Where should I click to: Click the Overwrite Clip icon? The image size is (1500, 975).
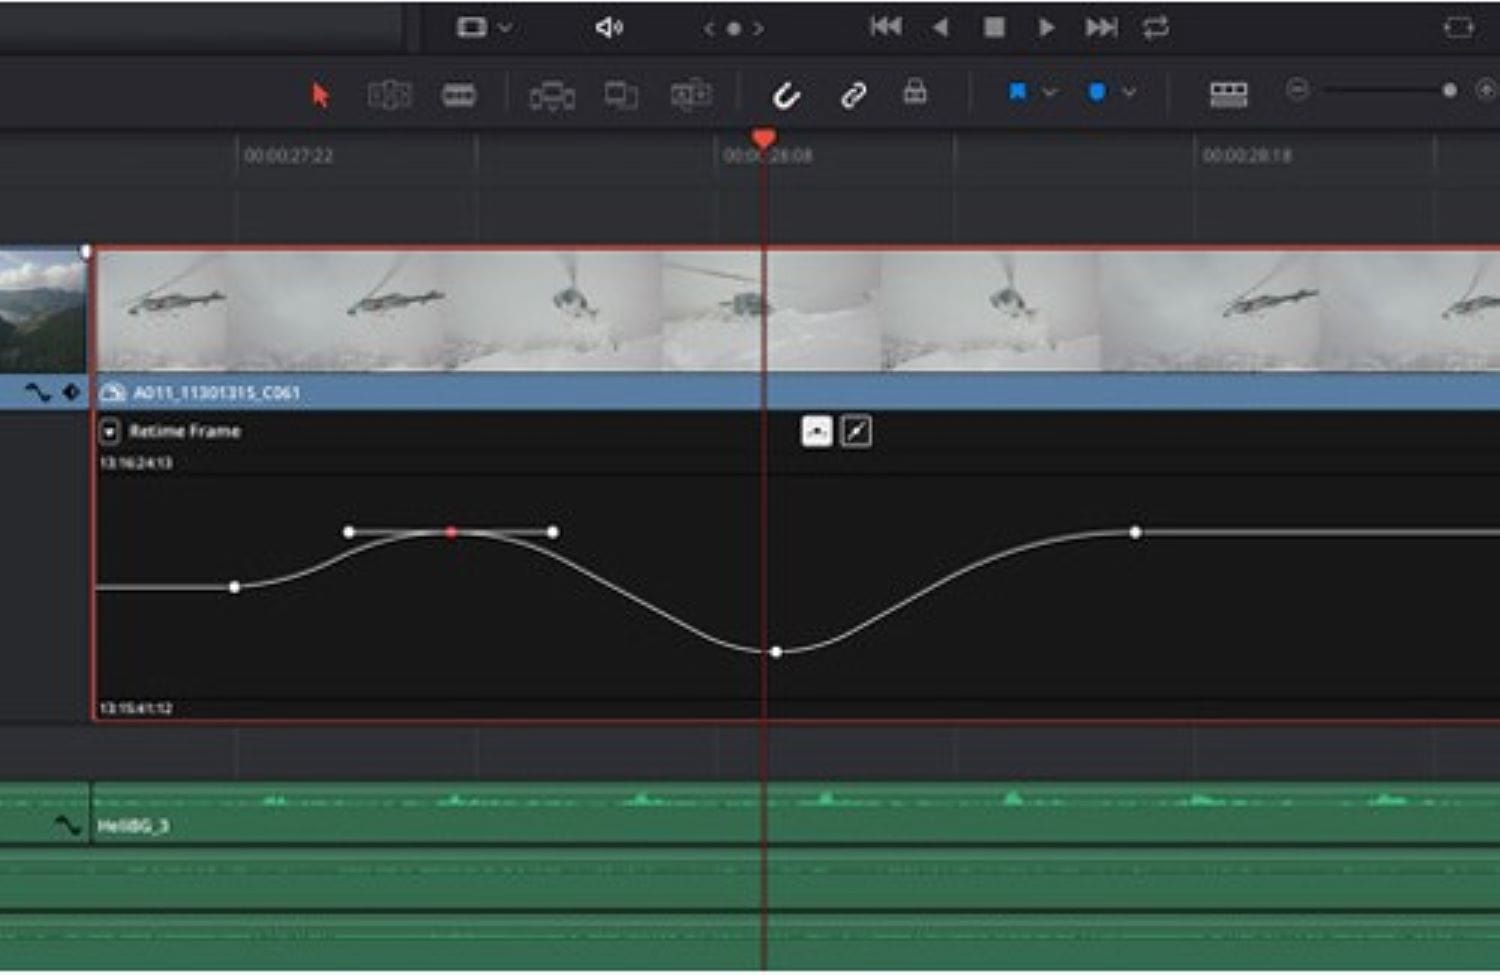(x=621, y=95)
